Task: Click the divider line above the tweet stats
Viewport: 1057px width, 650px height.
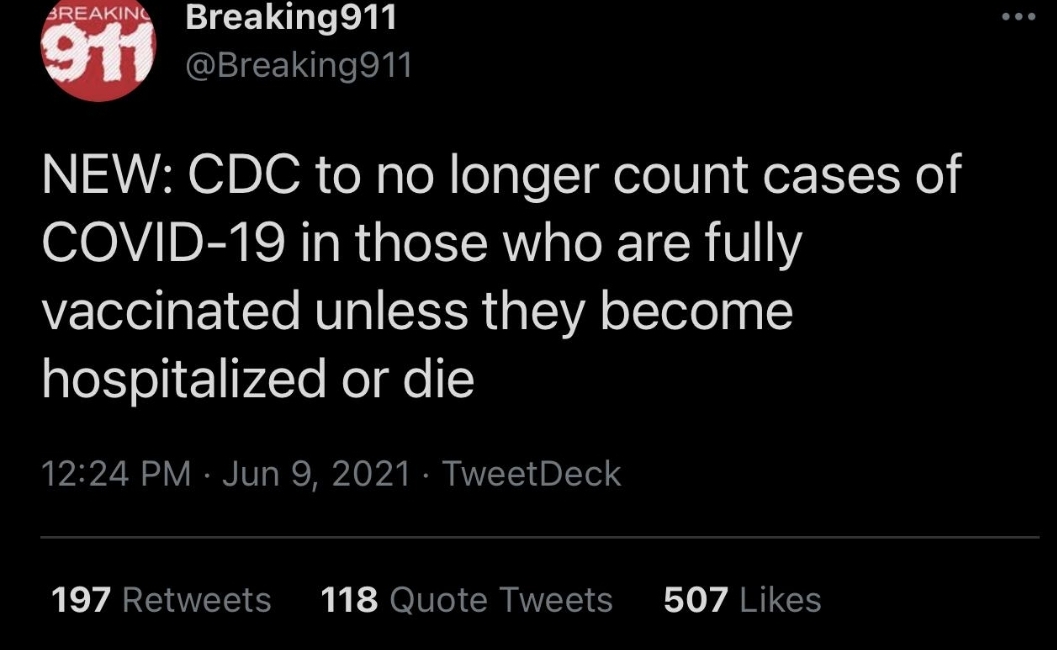Action: [540, 537]
